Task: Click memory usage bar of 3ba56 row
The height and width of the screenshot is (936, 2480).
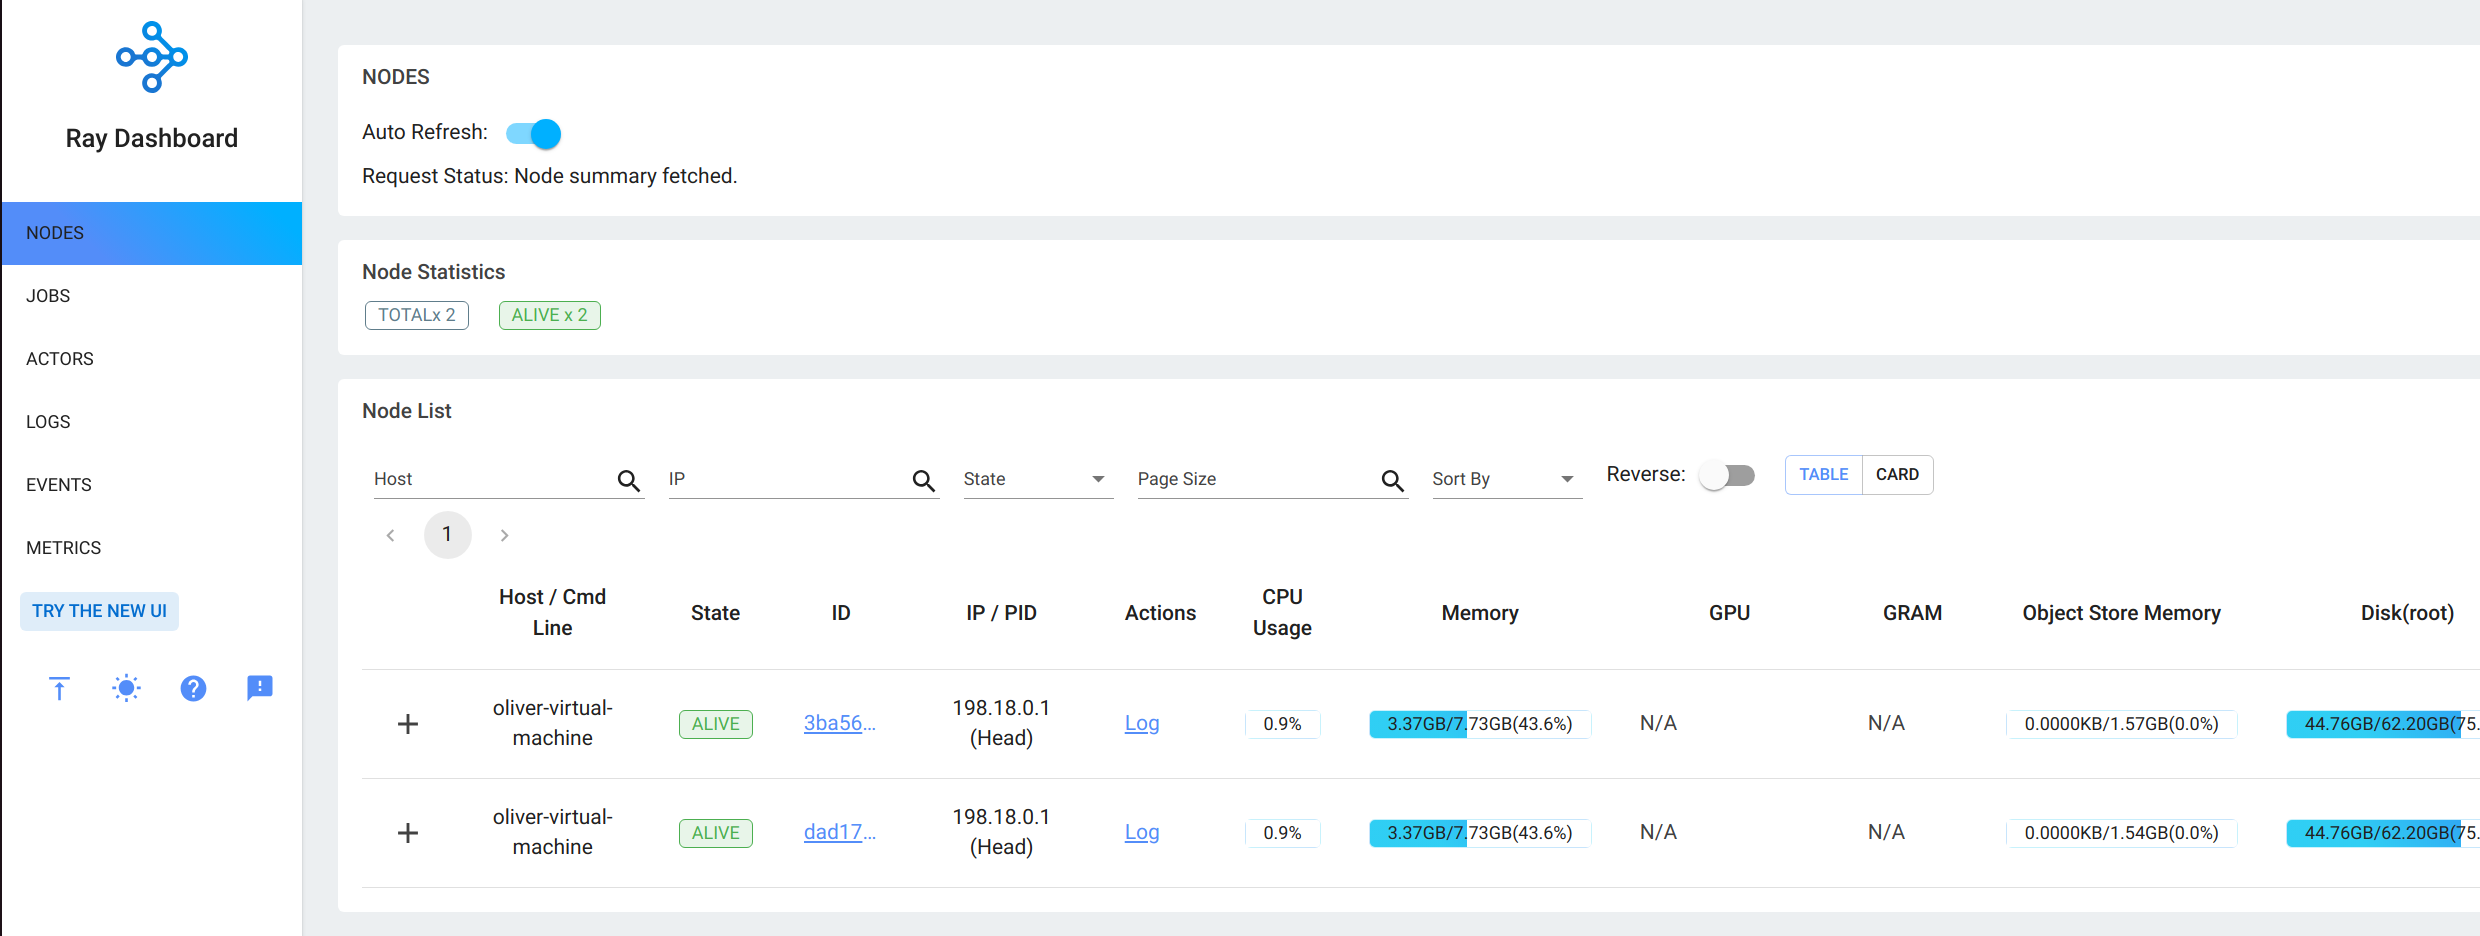Action: pyautogui.click(x=1480, y=724)
